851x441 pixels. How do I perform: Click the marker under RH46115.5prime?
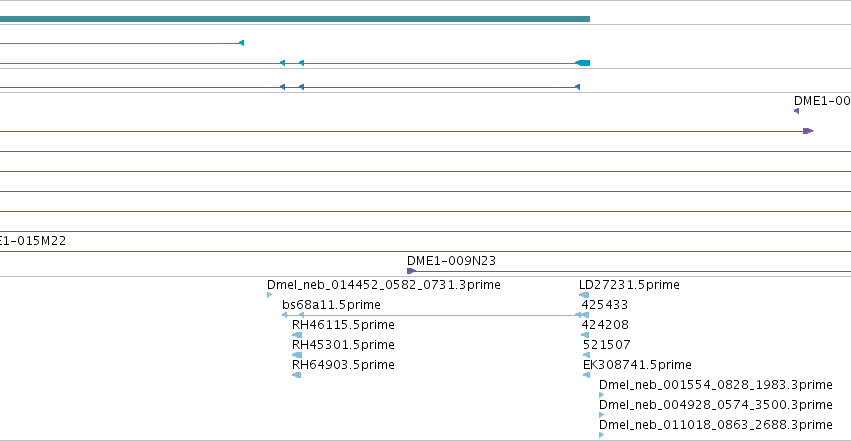297,335
